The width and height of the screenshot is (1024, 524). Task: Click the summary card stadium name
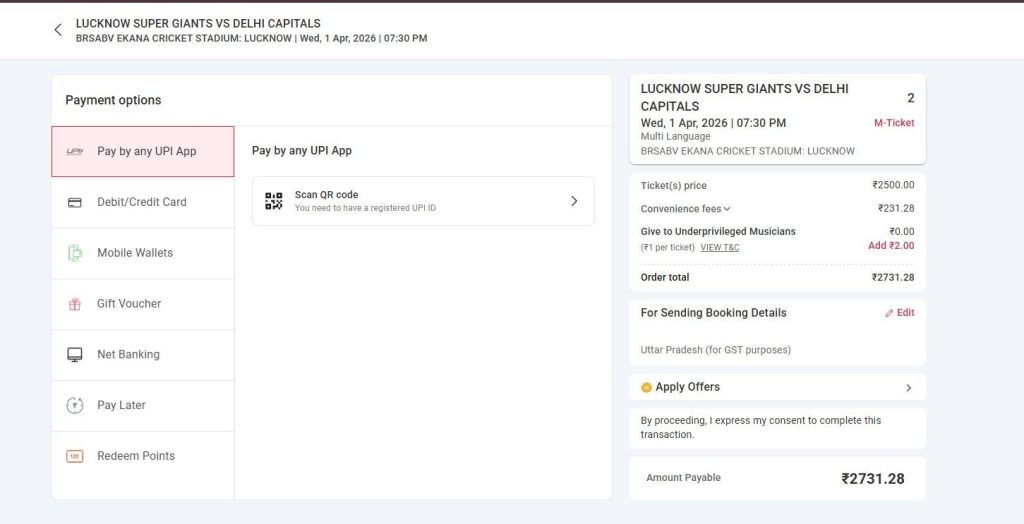[x=747, y=151]
